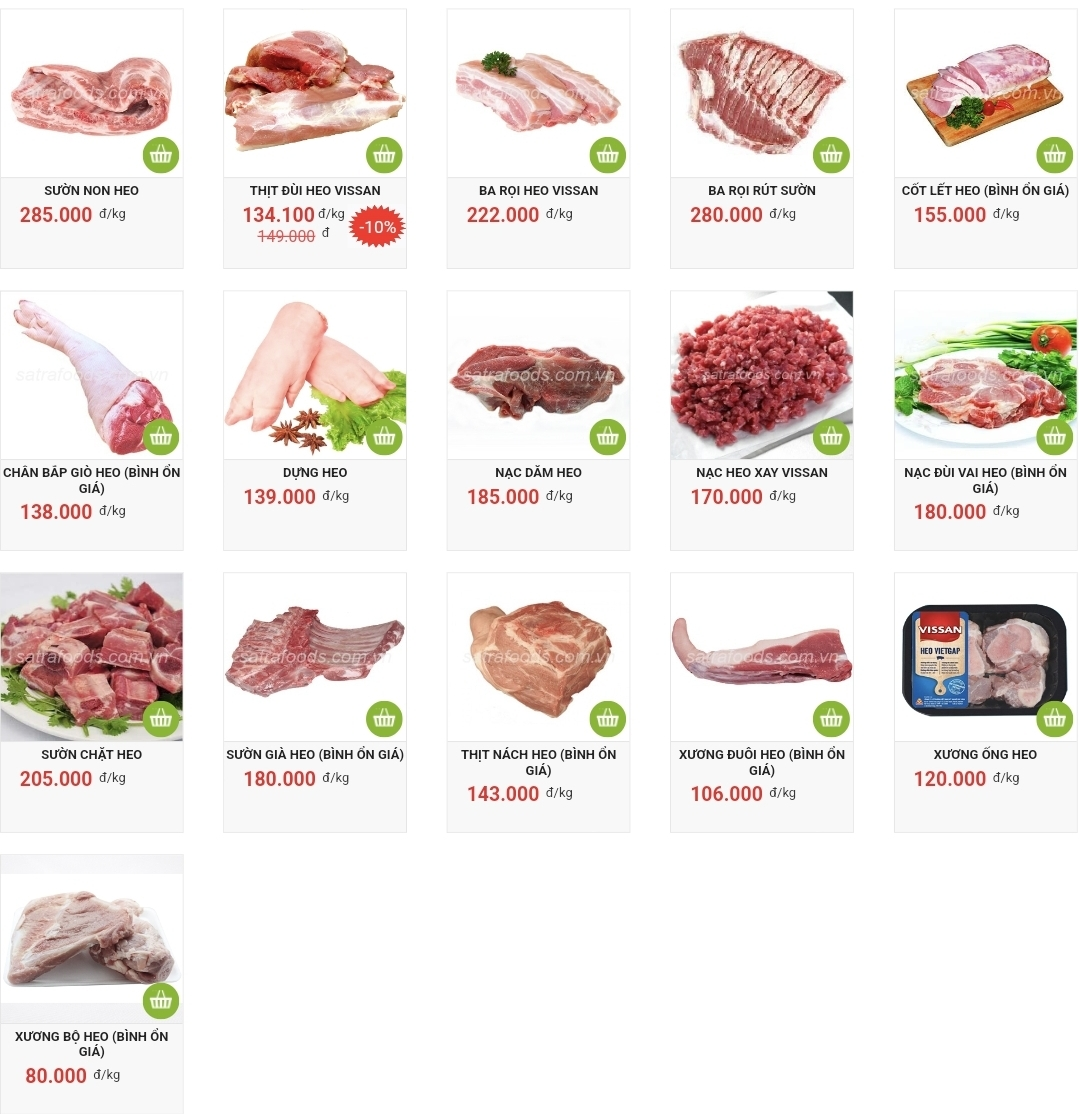Click the -10% discount badge
Image resolution: width=1079 pixels, height=1114 pixels.
377,227
